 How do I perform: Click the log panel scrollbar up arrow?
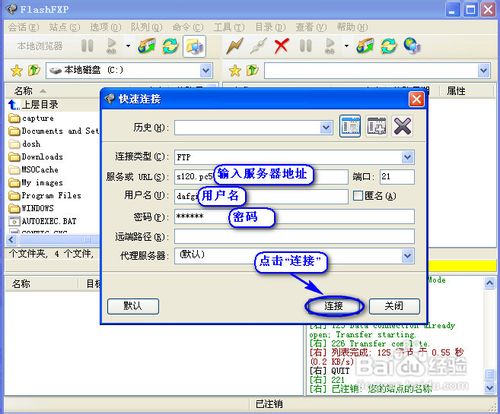tap(490, 283)
